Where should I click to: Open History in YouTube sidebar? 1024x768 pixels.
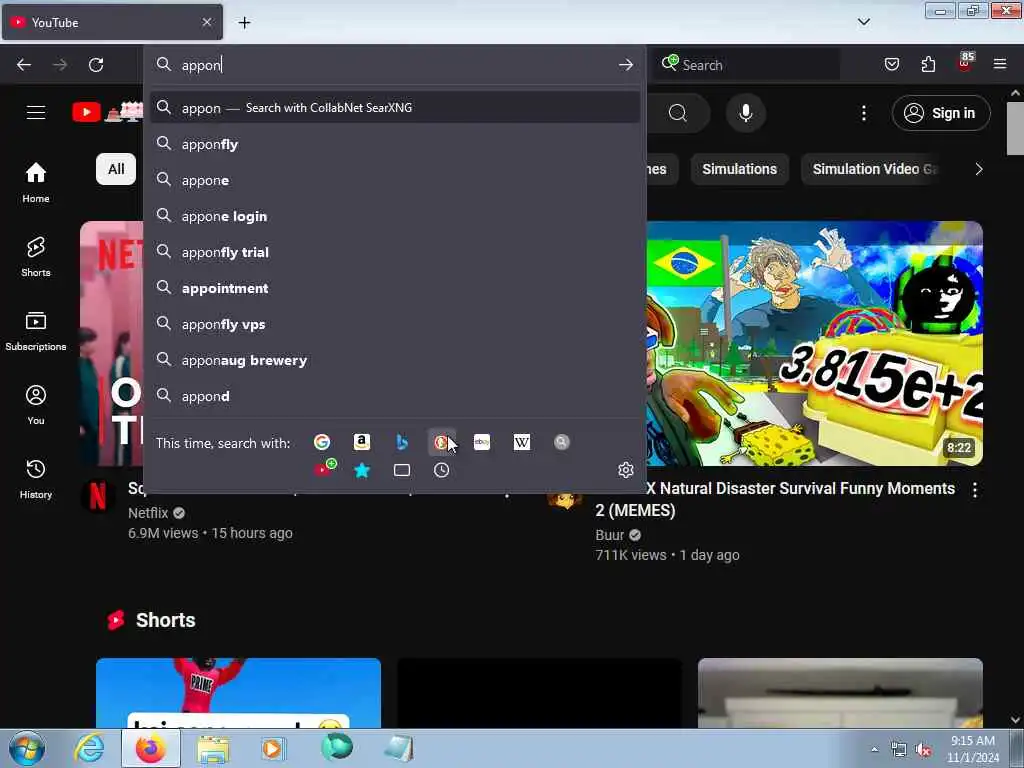point(36,478)
